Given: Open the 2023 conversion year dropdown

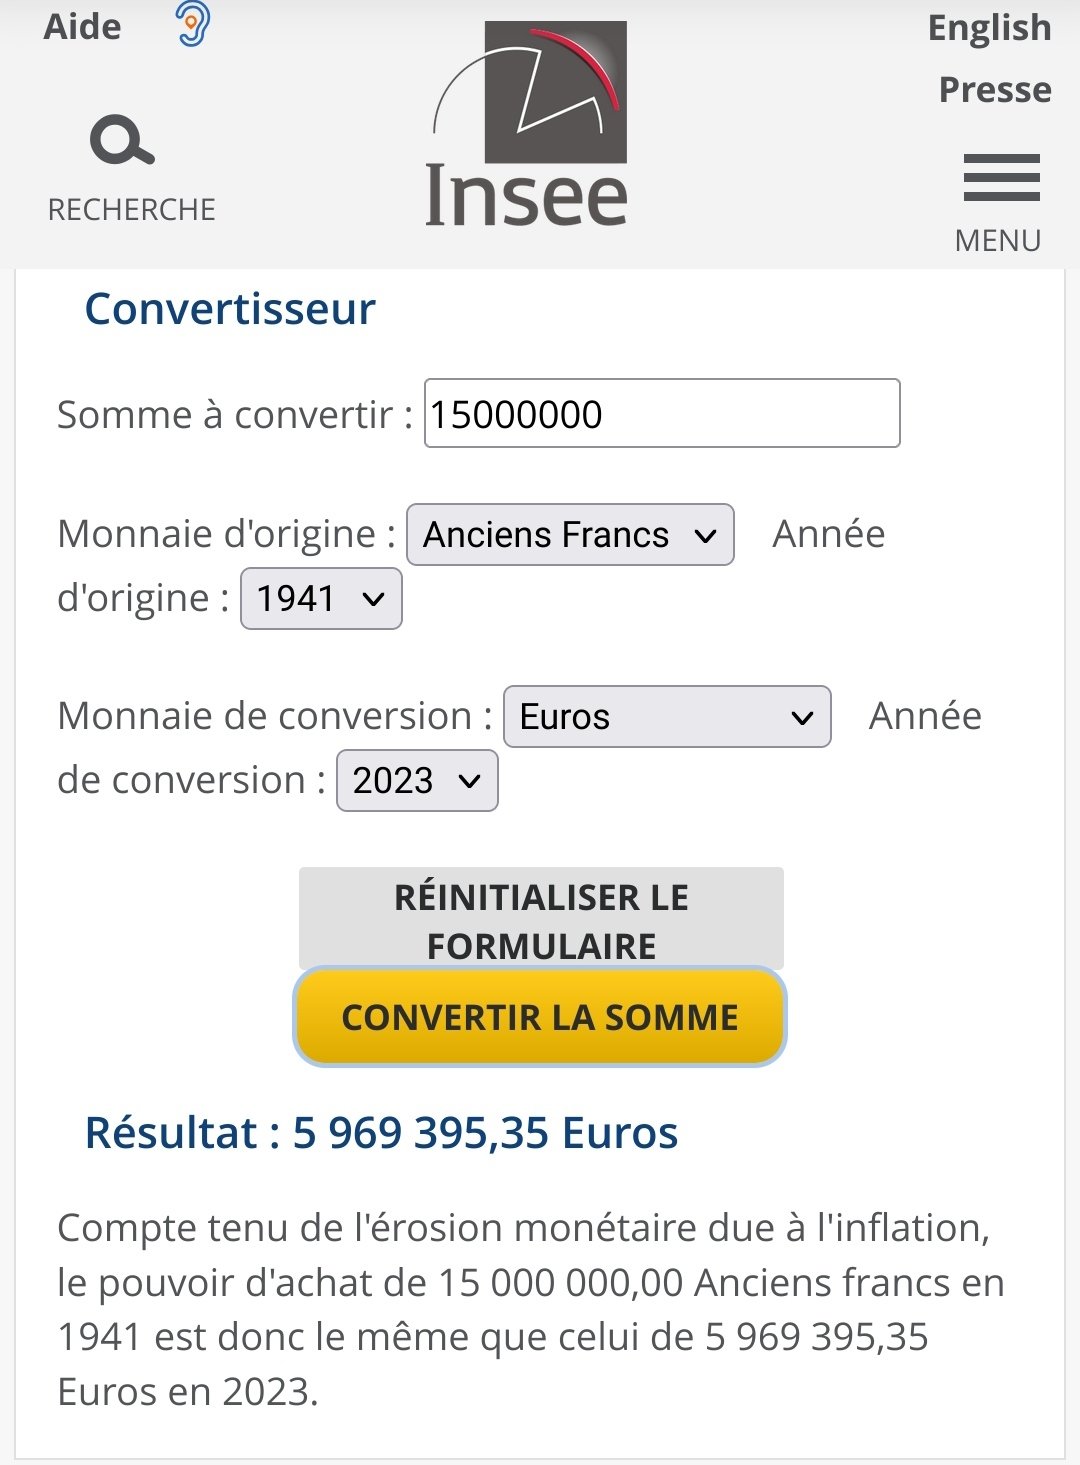Looking at the screenshot, I should pyautogui.click(x=417, y=781).
